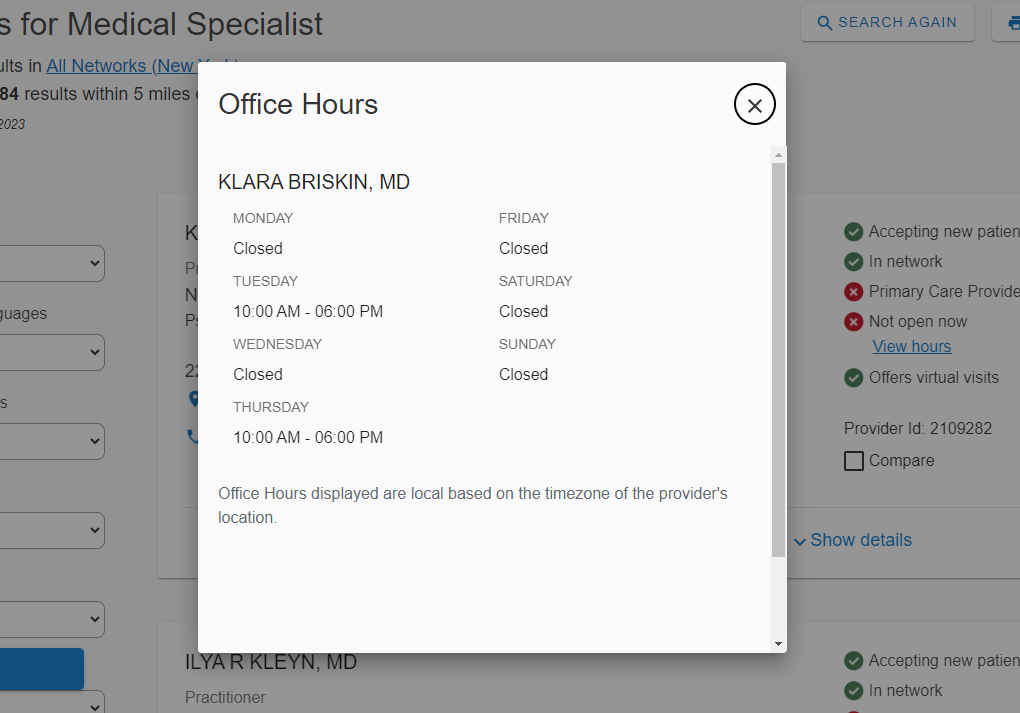Viewport: 1020px width, 713px height.
Task: Tick the Compare checkbox
Action: click(853, 461)
